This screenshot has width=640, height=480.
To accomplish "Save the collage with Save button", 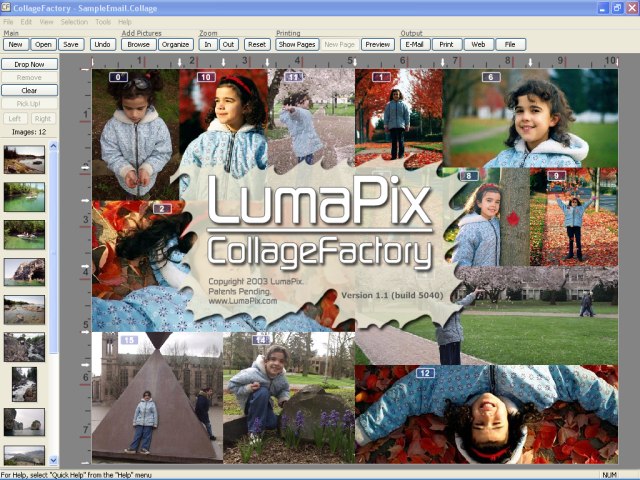I will [x=71, y=44].
